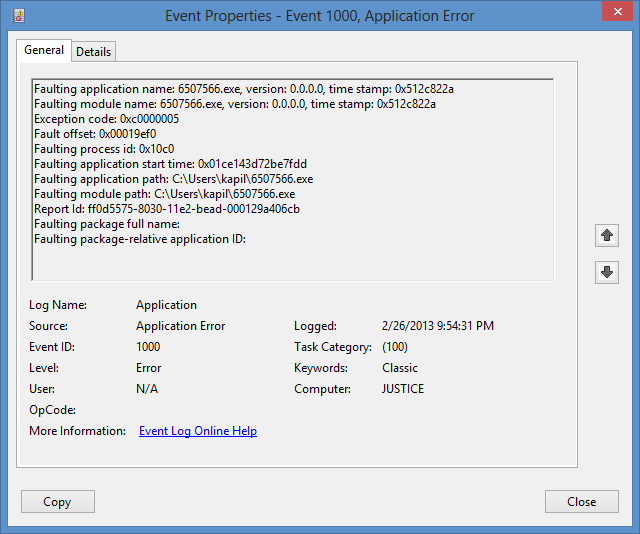
Task: Click the Faulting module name line
Action: point(235,104)
